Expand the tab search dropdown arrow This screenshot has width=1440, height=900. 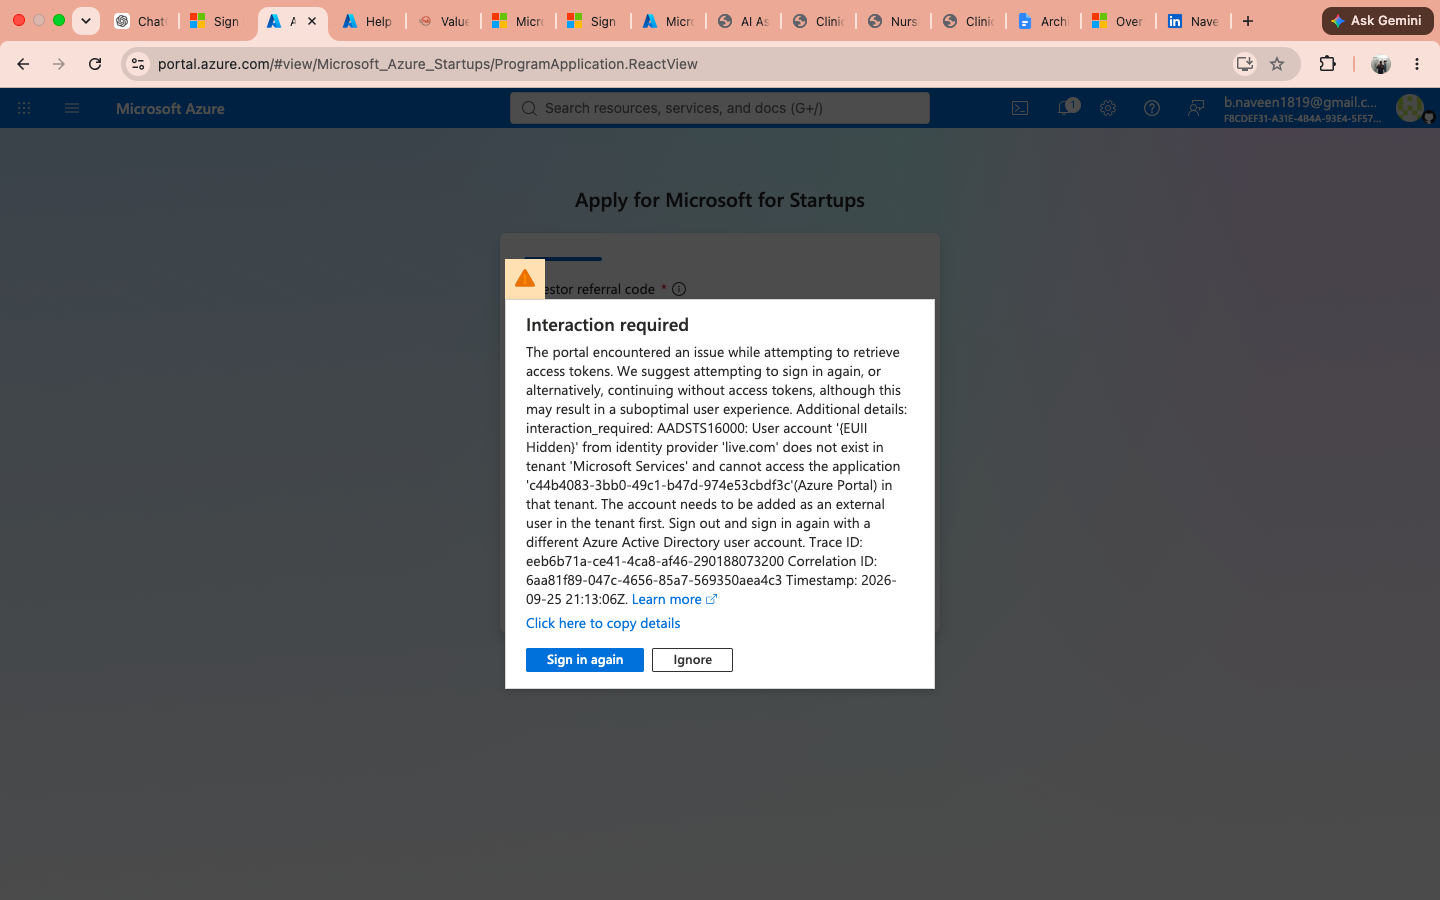[x=86, y=21]
